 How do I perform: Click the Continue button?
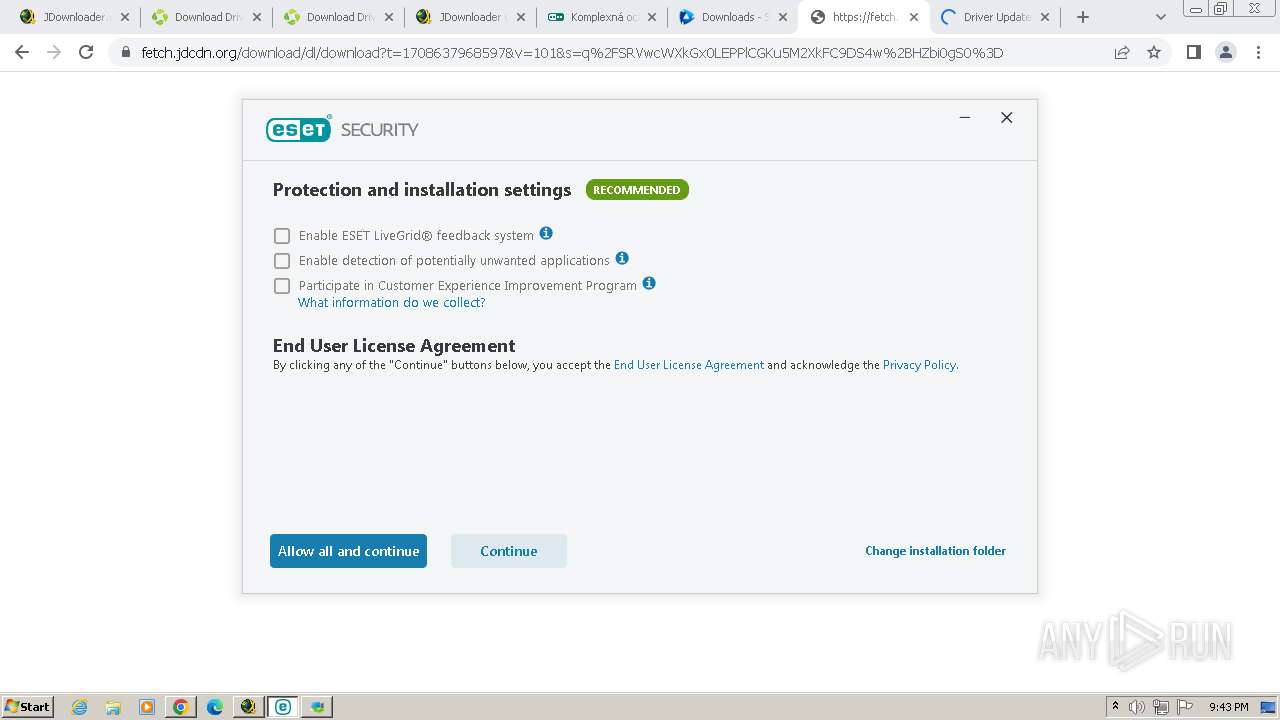509,551
